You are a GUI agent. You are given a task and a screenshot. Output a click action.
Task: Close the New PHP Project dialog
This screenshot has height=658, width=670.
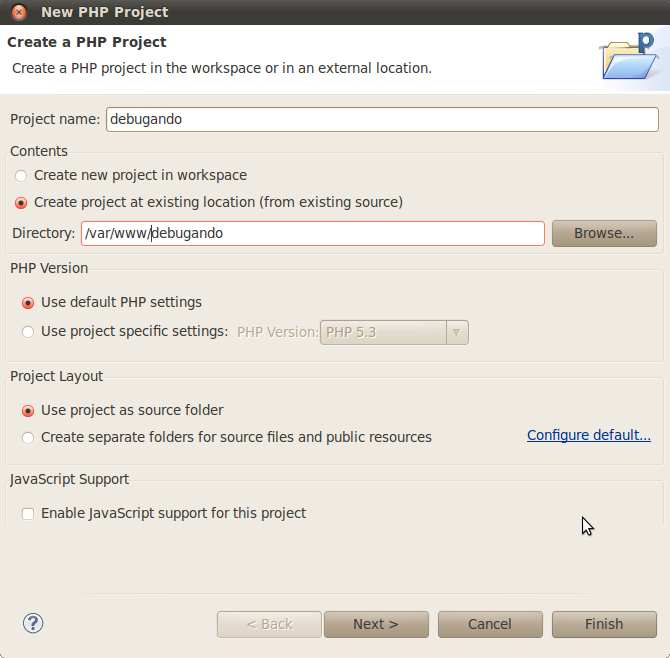pyautogui.click(x=19, y=12)
